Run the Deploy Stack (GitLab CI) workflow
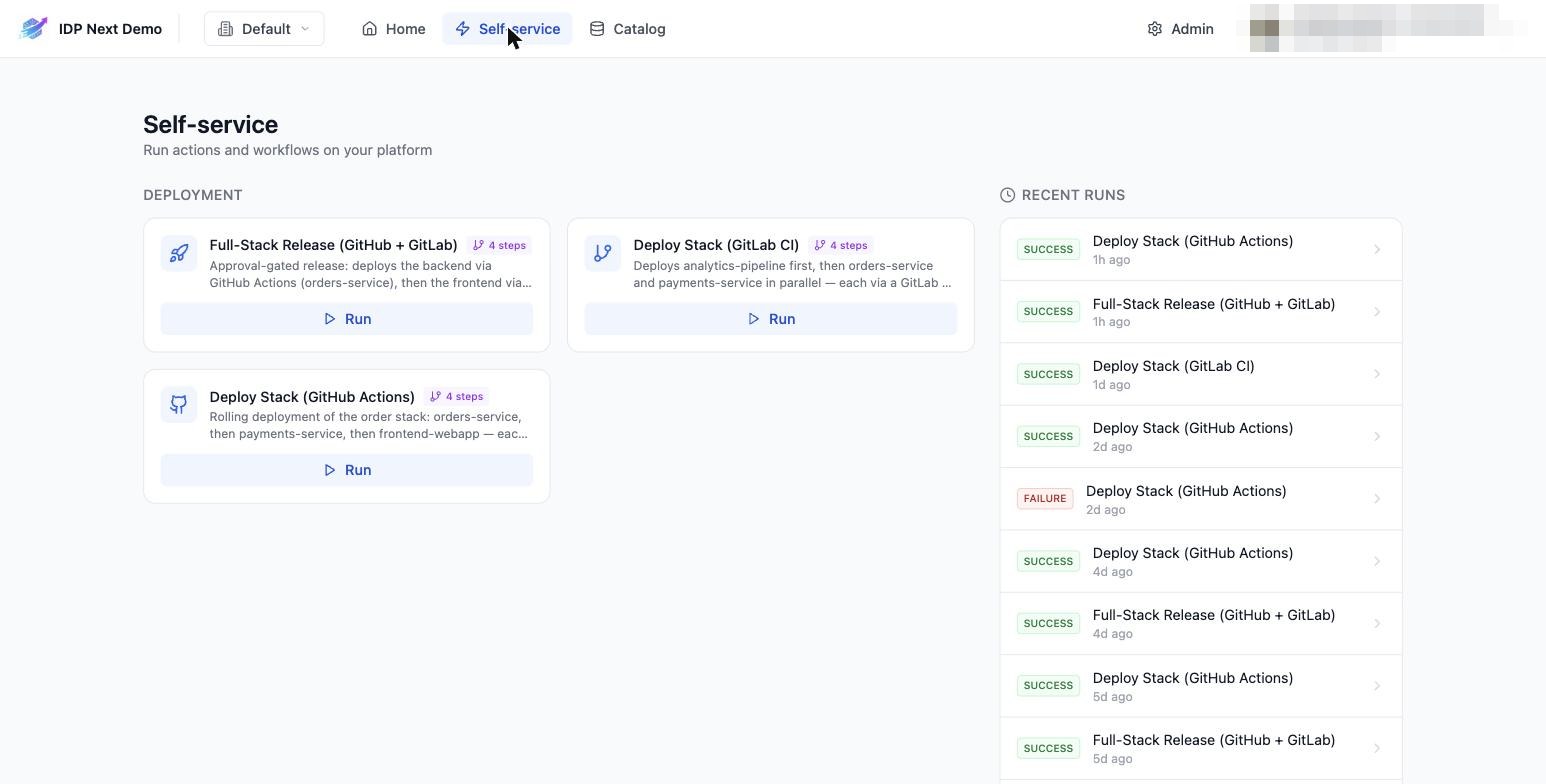 point(771,319)
